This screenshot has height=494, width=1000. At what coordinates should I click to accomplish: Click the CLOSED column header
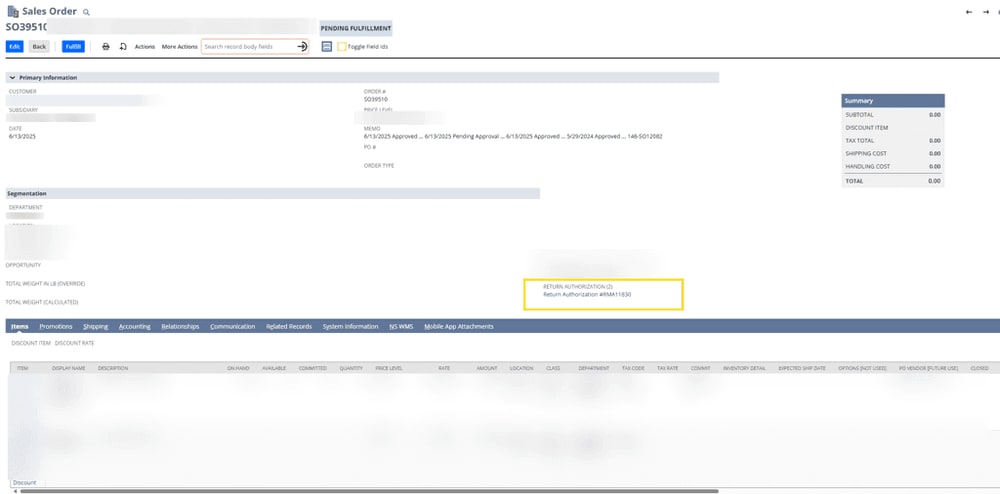pos(980,368)
